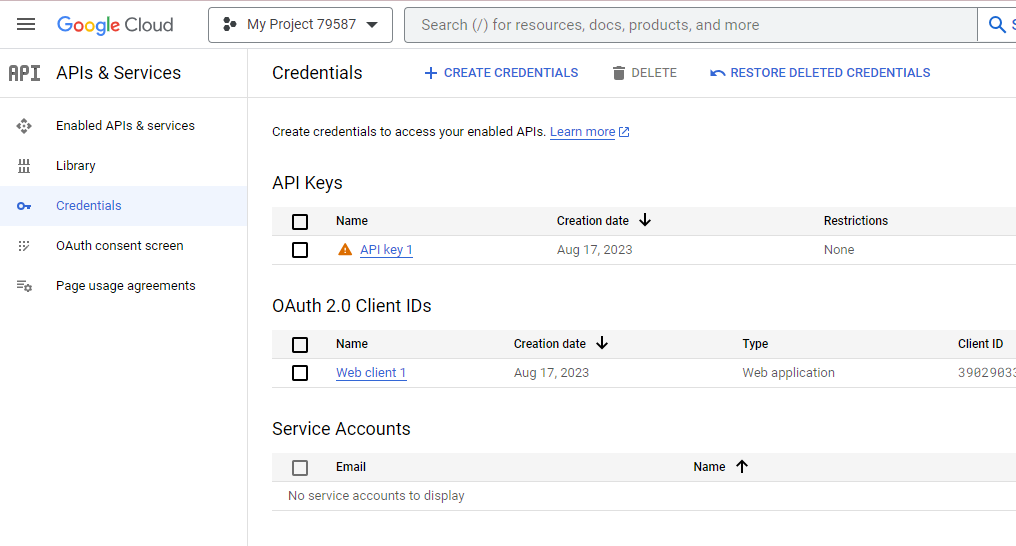
Task: Check the API key 1 row checkbox
Action: coord(300,250)
